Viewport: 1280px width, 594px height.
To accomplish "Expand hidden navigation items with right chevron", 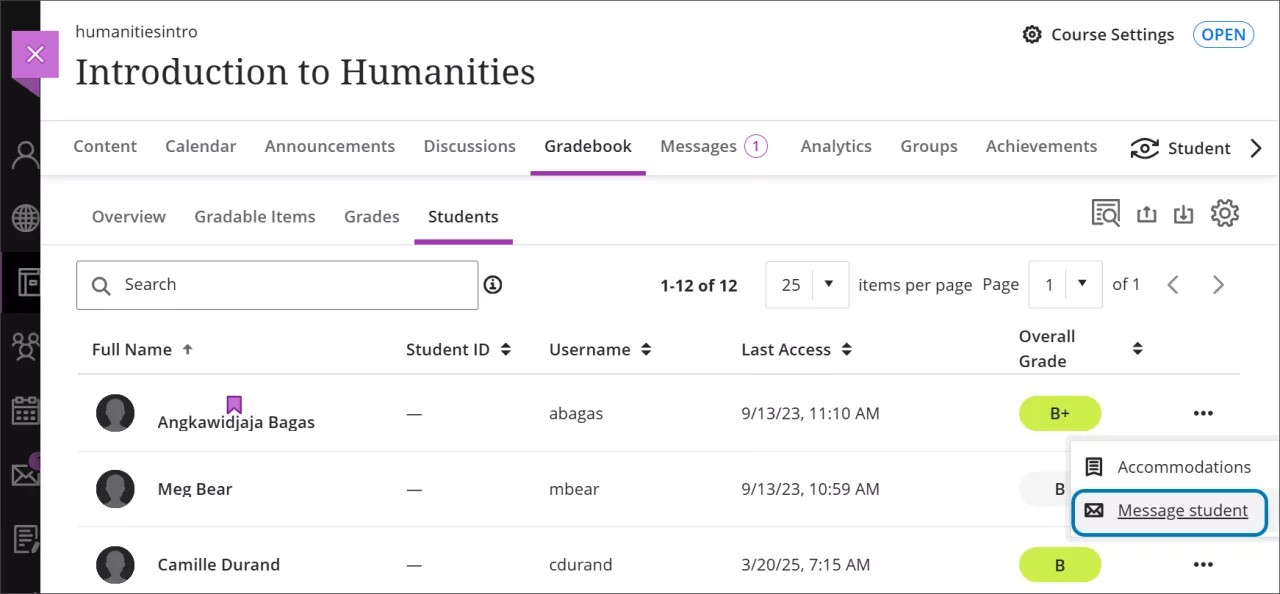I will pos(1256,147).
